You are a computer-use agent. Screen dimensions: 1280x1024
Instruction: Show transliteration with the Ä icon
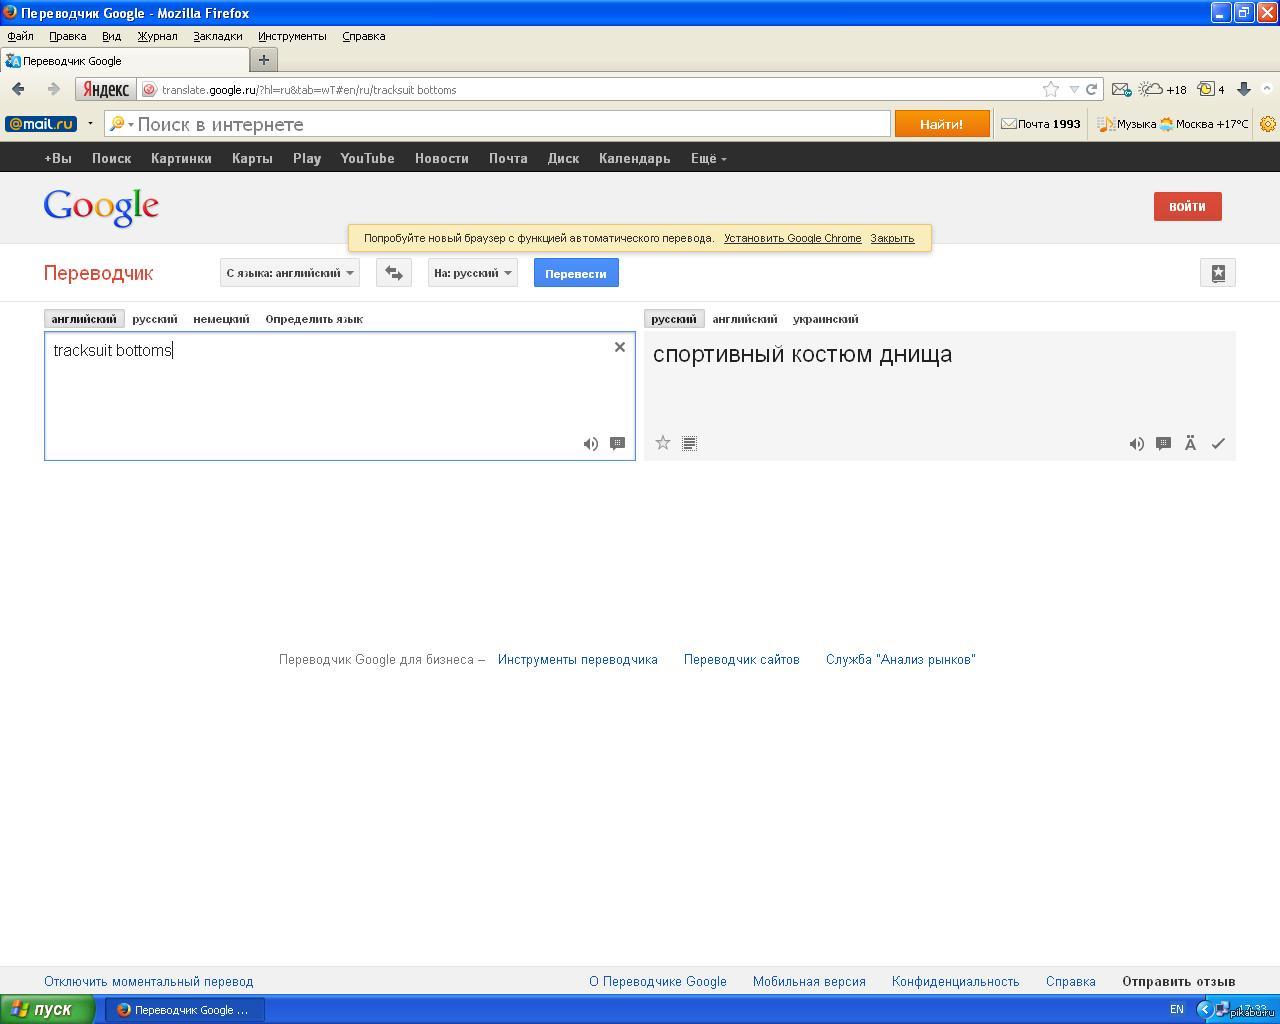point(1191,444)
